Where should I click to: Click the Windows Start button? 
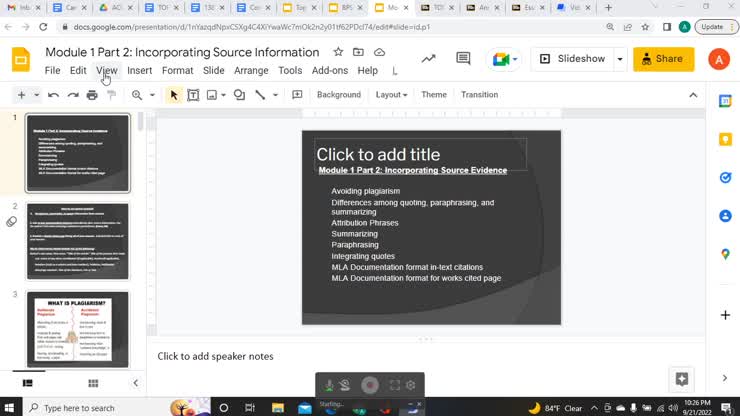pyautogui.click(x=9, y=408)
